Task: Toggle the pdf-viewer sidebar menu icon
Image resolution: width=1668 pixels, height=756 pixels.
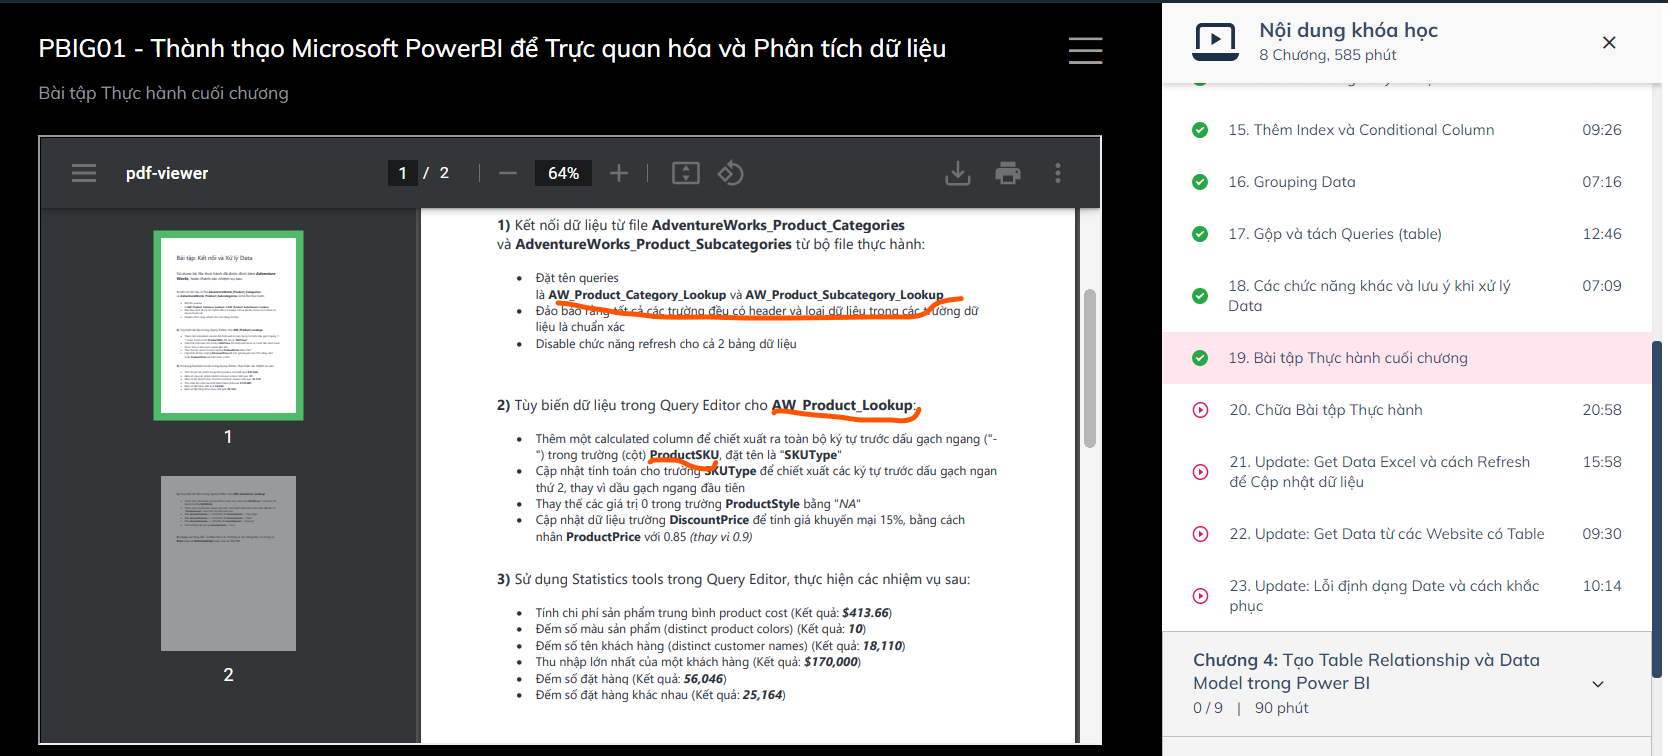Action: pos(84,173)
